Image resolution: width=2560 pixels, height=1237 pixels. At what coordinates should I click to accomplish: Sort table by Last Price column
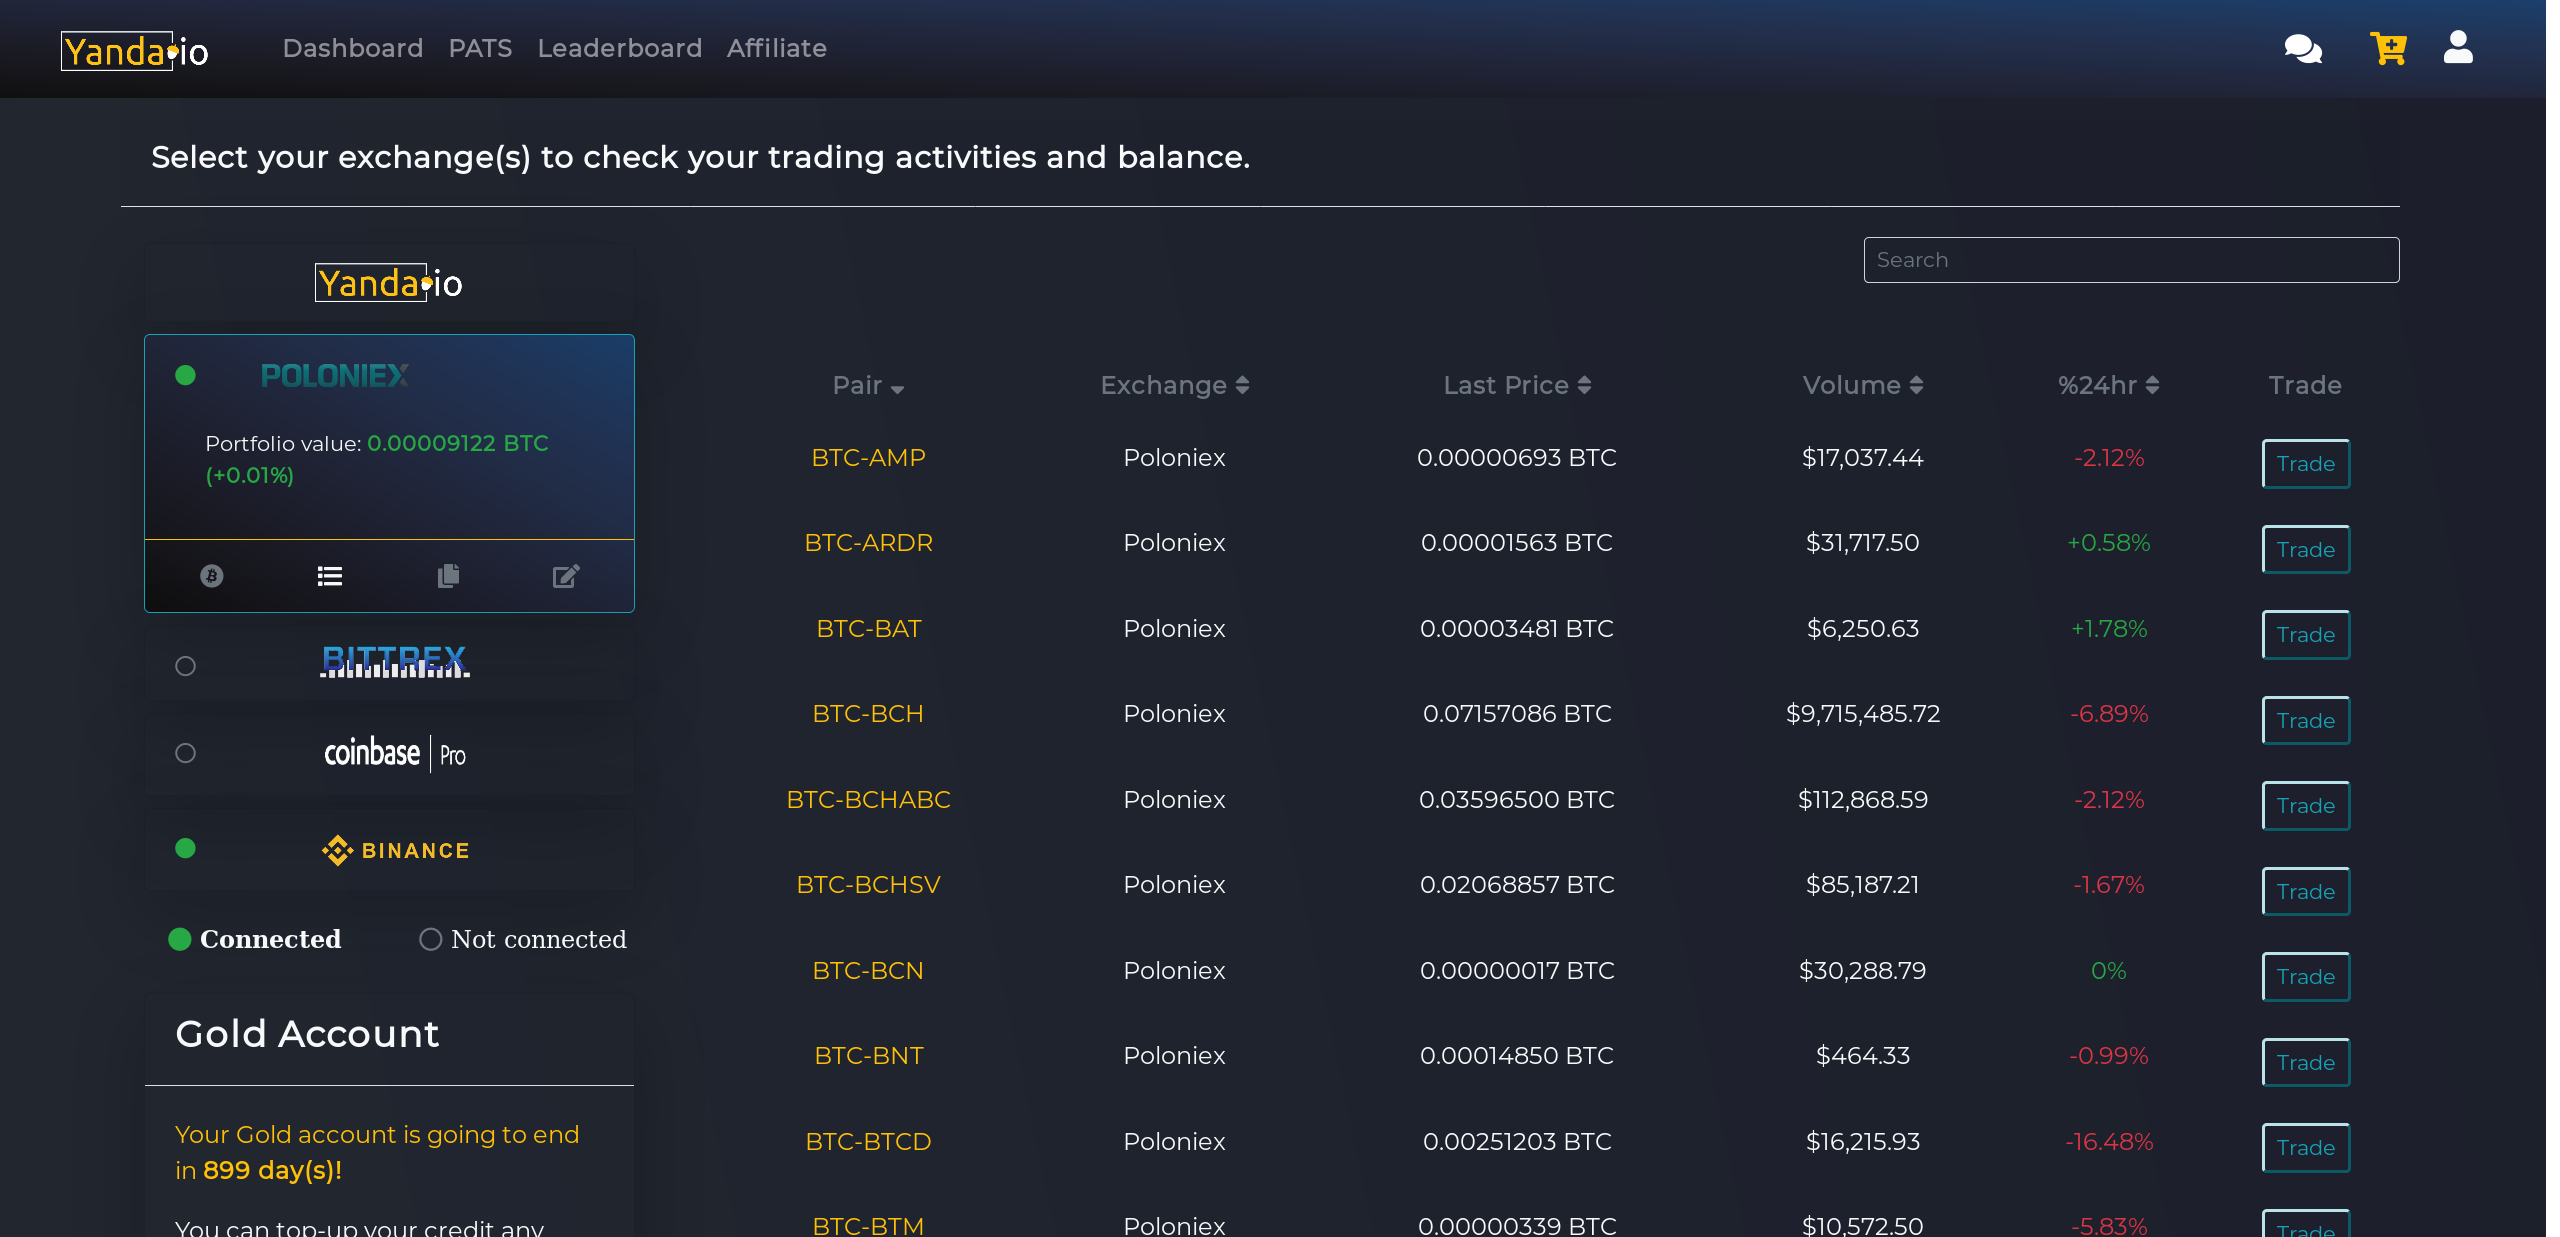coord(1516,386)
